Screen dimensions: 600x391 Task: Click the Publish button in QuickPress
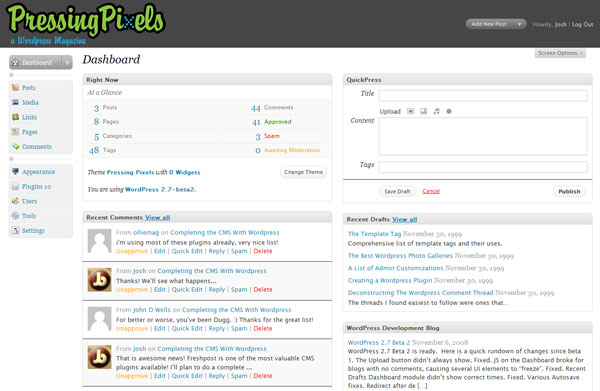point(569,191)
